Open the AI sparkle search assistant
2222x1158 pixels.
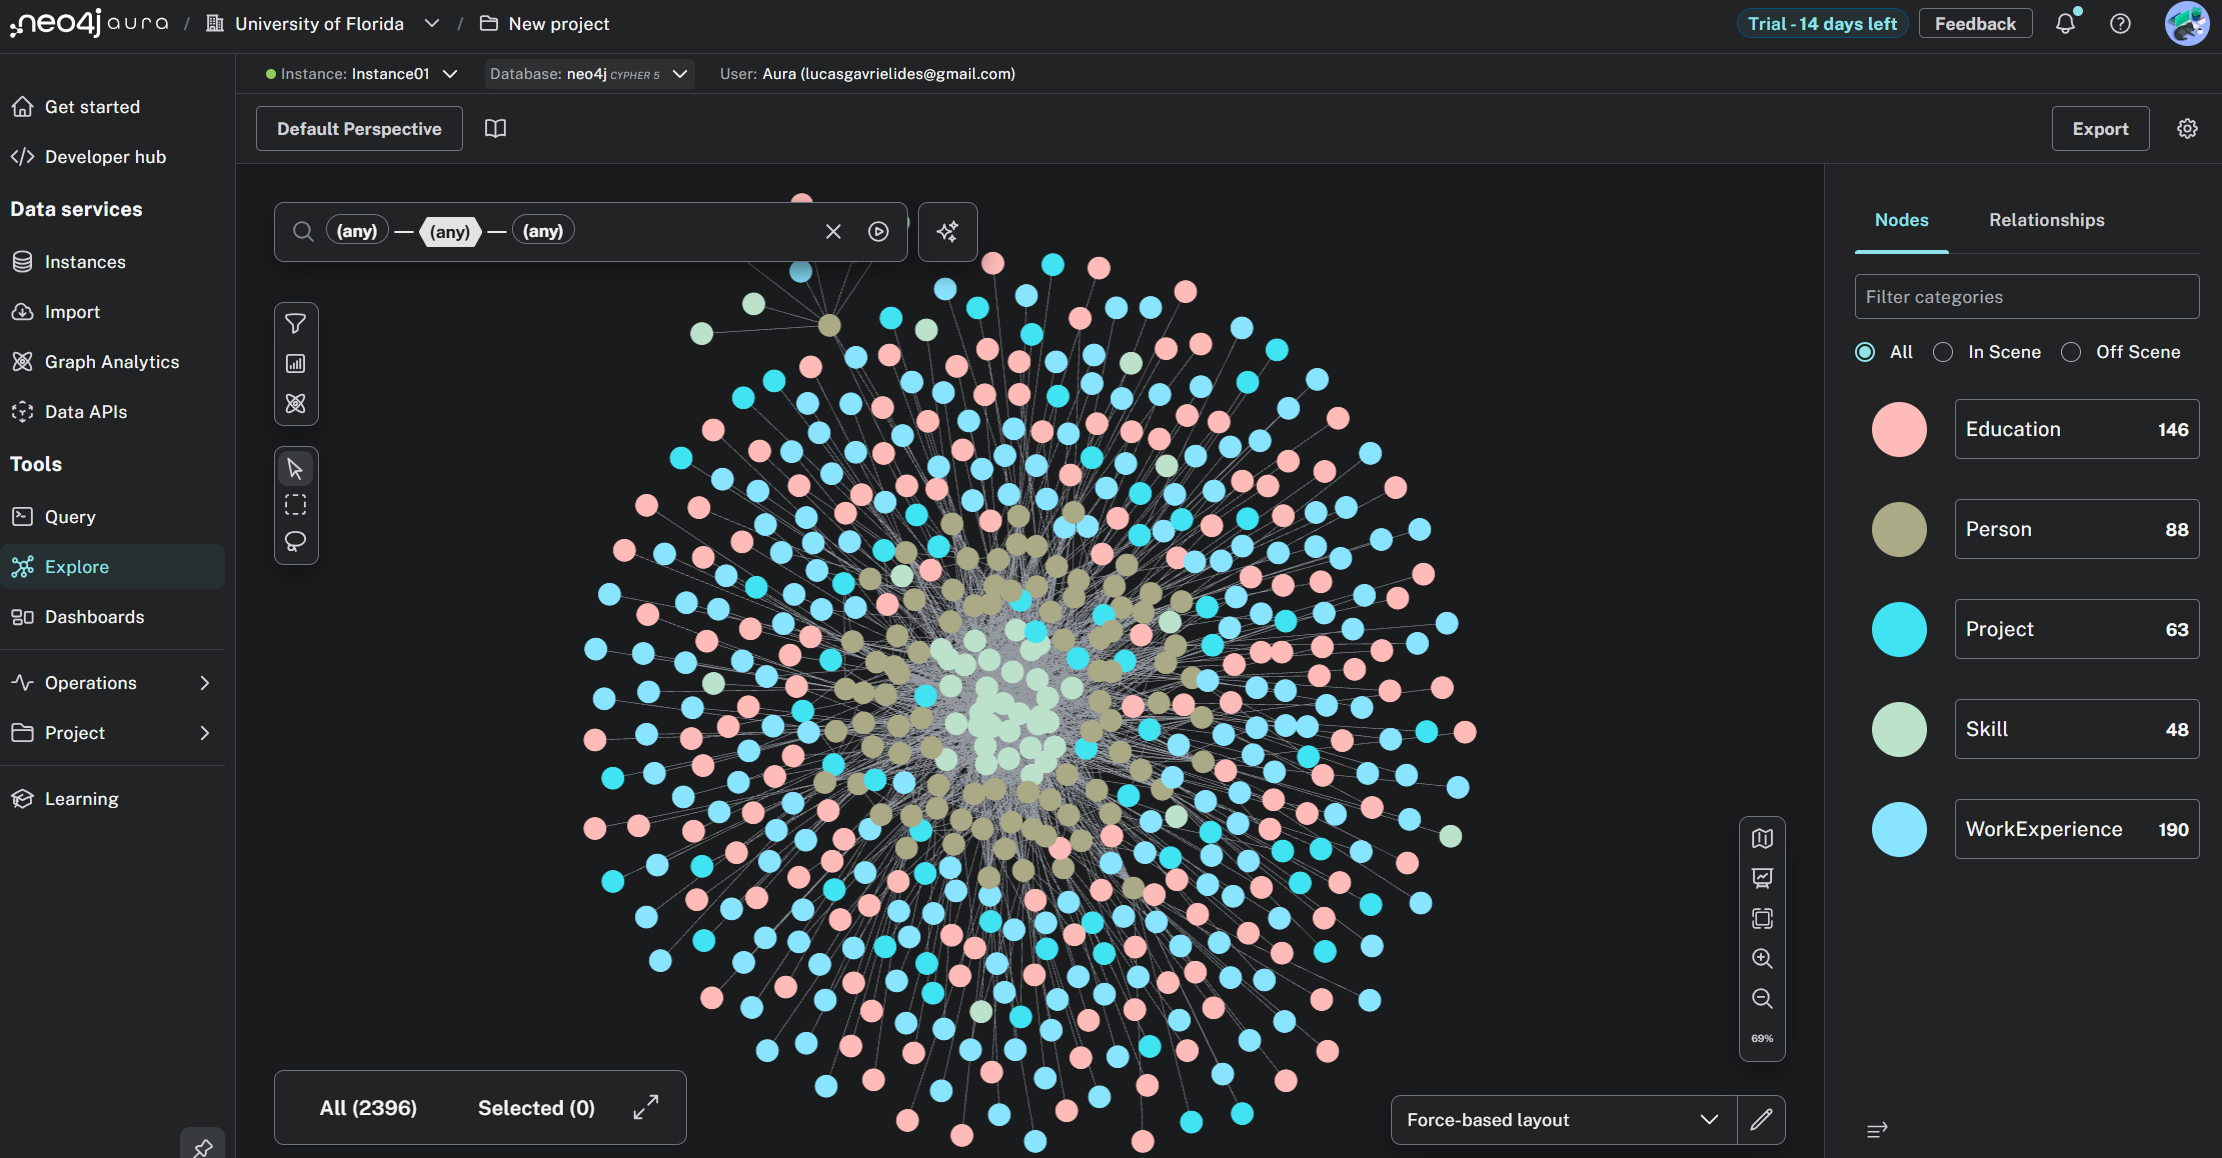(947, 232)
